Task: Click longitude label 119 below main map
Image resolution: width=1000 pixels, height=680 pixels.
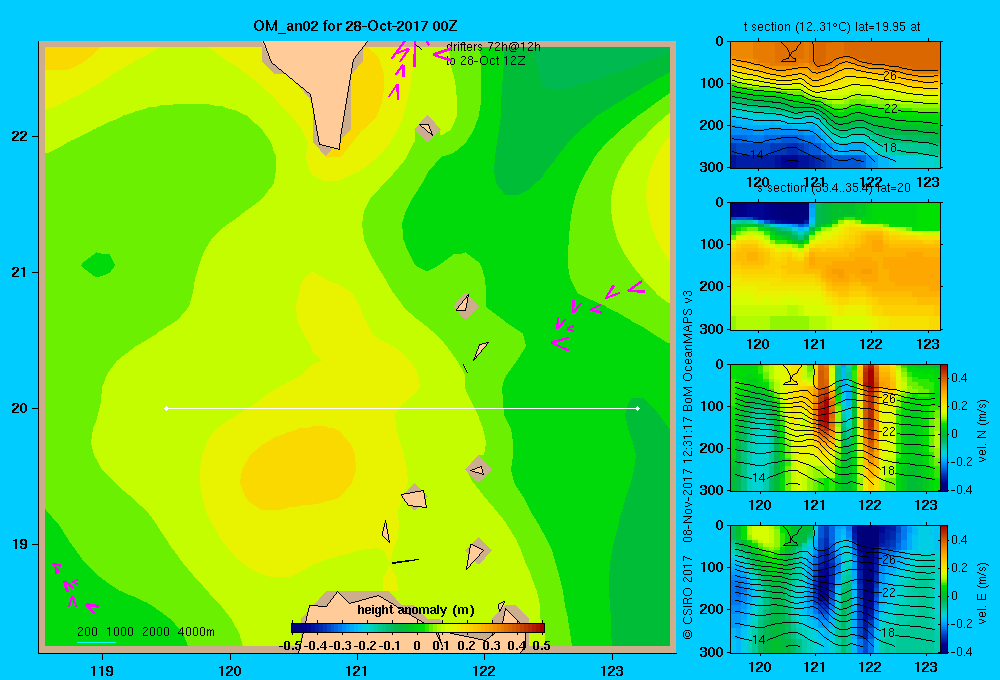Action: click(x=102, y=670)
